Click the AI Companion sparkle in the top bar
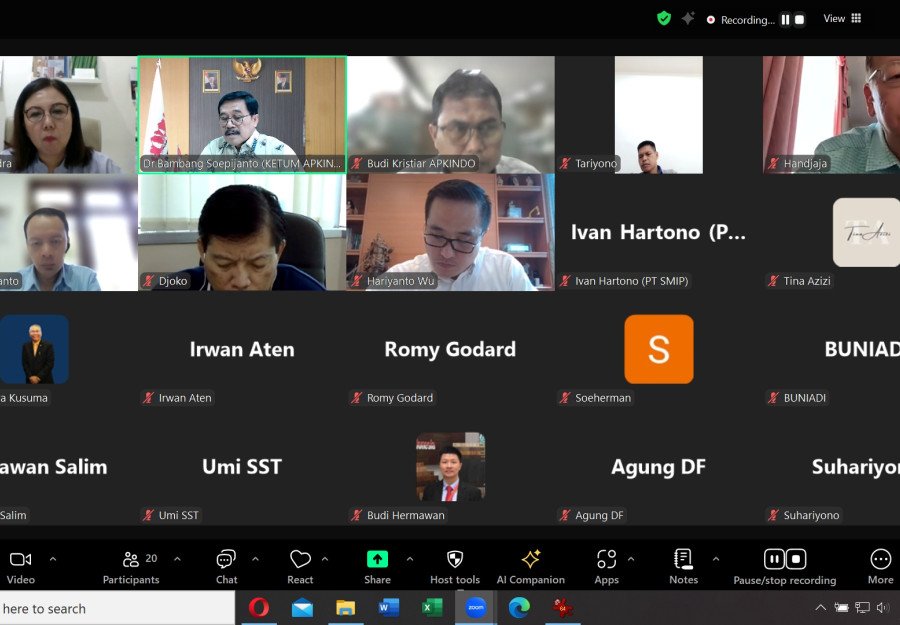 point(688,19)
